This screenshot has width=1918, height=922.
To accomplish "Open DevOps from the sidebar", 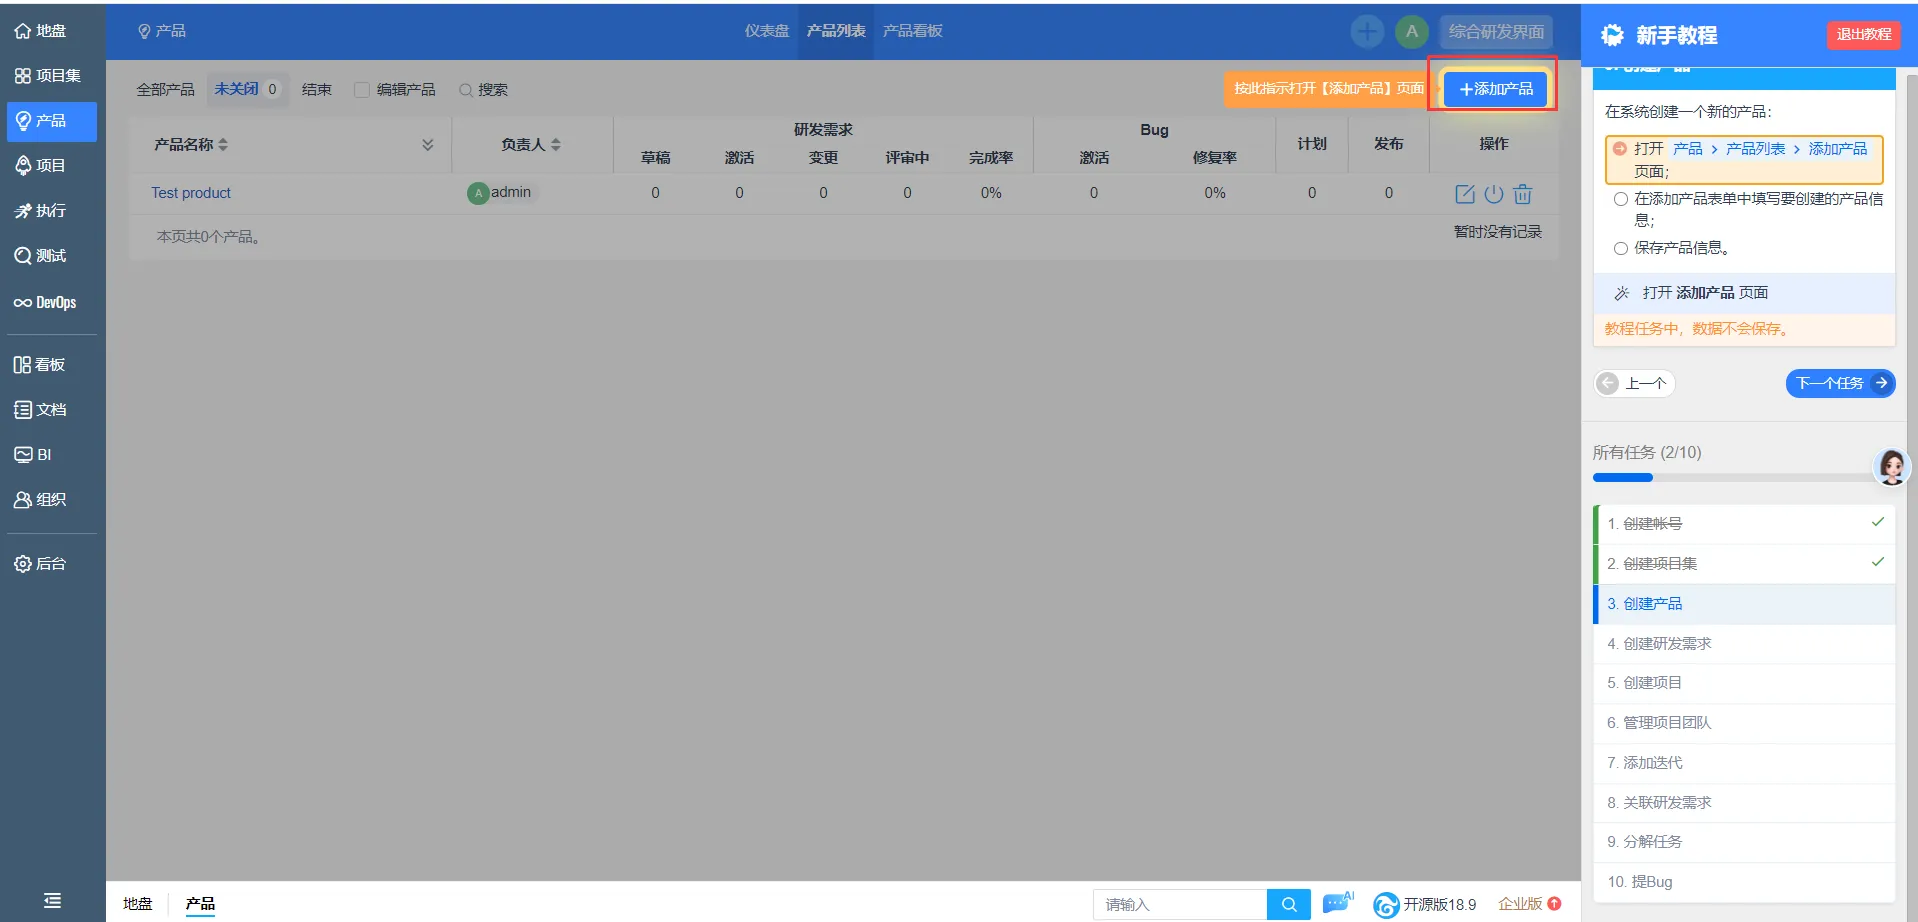I will (45, 302).
